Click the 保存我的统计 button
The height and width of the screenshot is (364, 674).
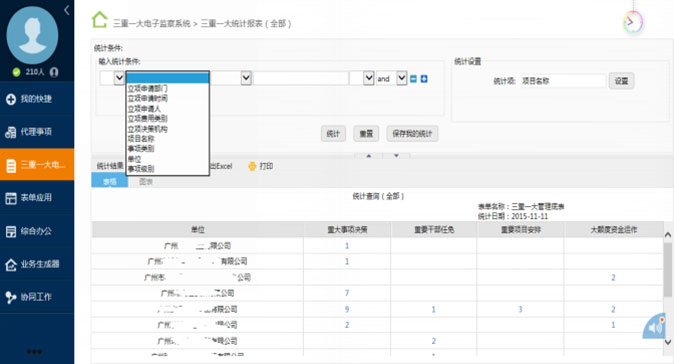(x=412, y=134)
